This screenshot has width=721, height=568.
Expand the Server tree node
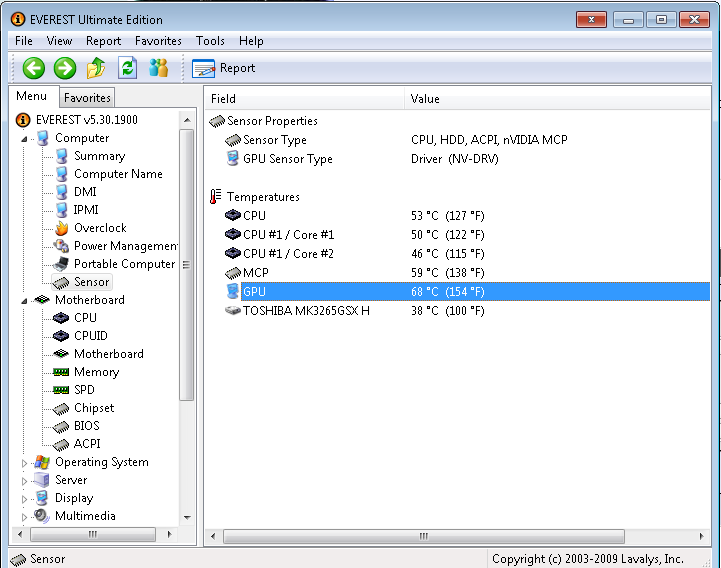(x=24, y=481)
